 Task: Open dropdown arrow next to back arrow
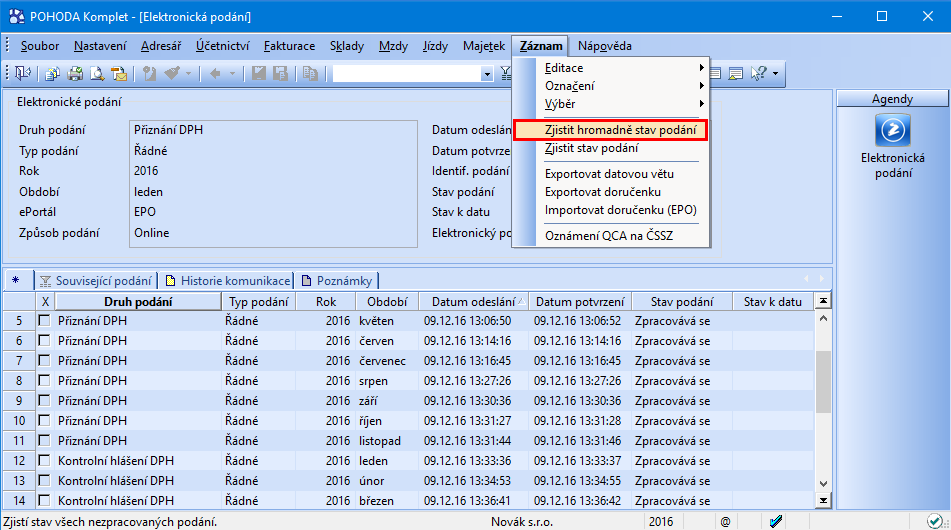[x=232, y=73]
